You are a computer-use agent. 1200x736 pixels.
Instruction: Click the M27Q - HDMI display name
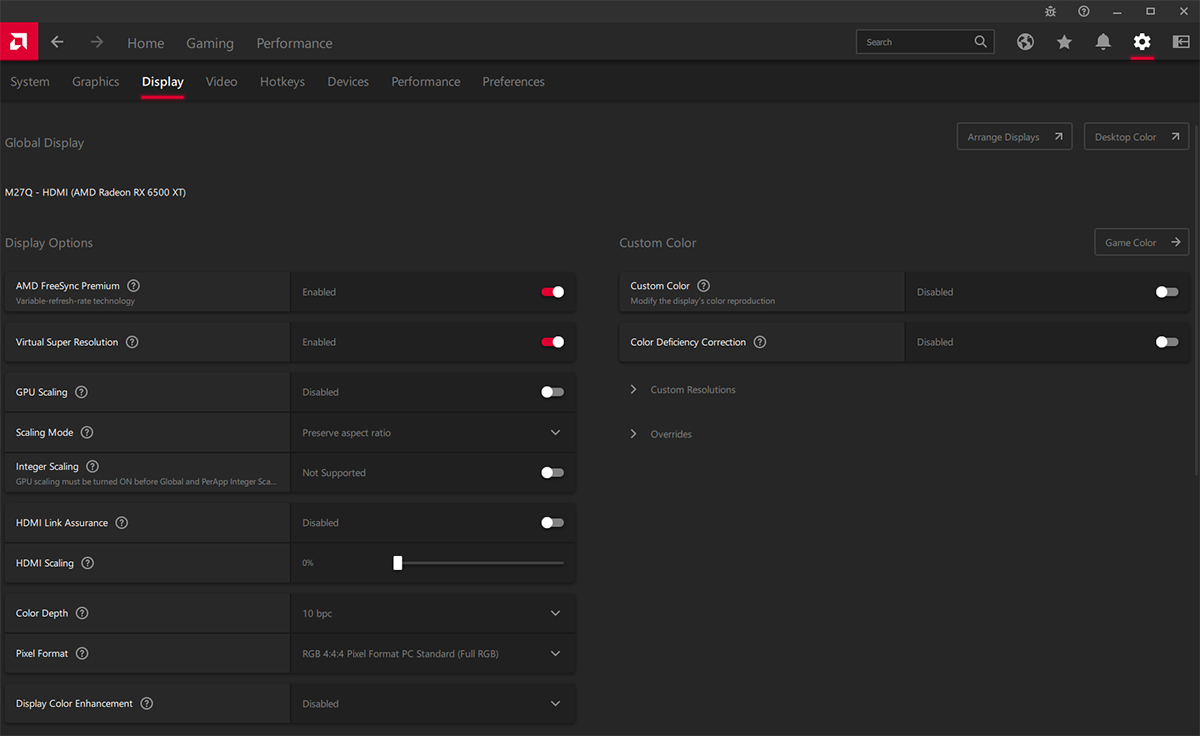[x=95, y=192]
